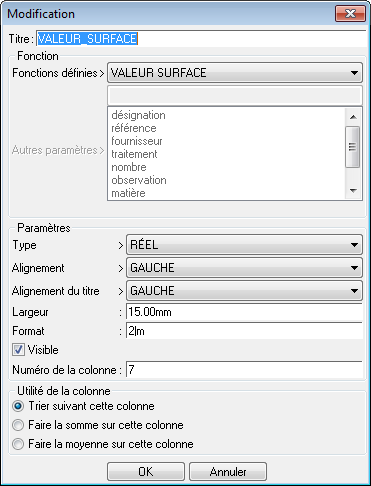Image resolution: width=371 pixels, height=486 pixels.
Task: Click the parameter list scroll up arrow
Action: tap(353, 117)
